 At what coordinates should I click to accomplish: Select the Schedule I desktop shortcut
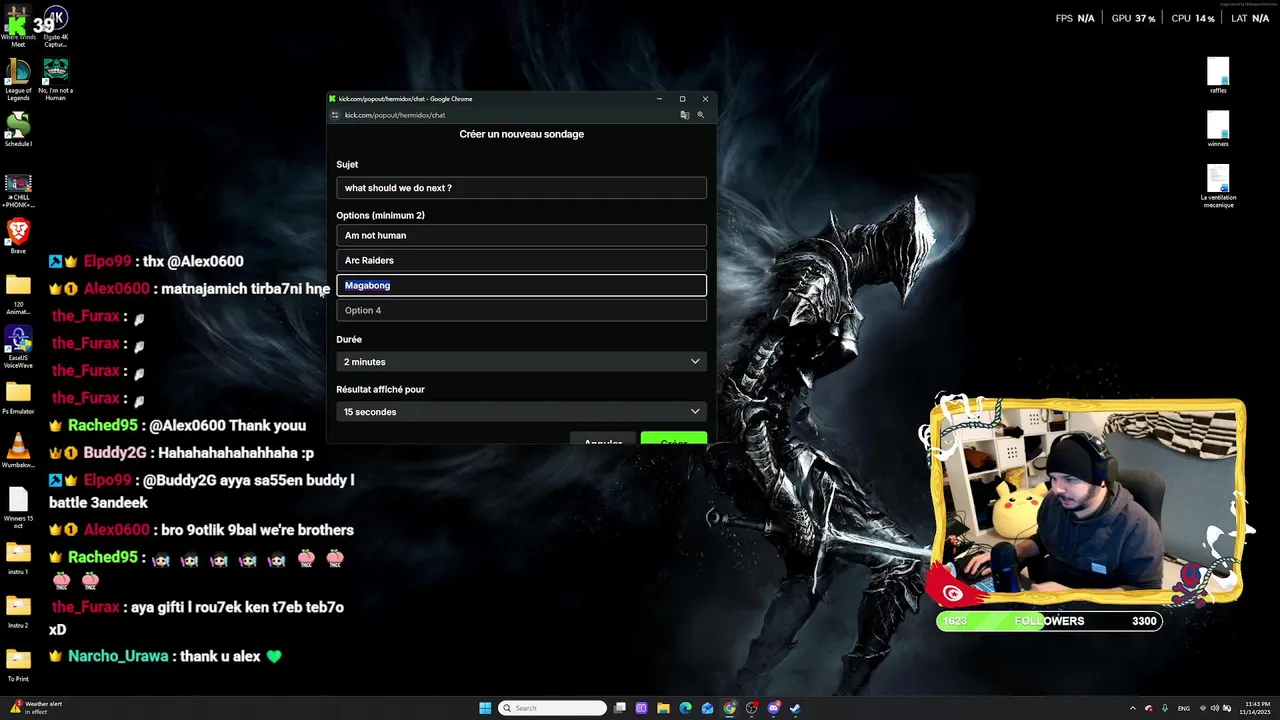(x=18, y=130)
